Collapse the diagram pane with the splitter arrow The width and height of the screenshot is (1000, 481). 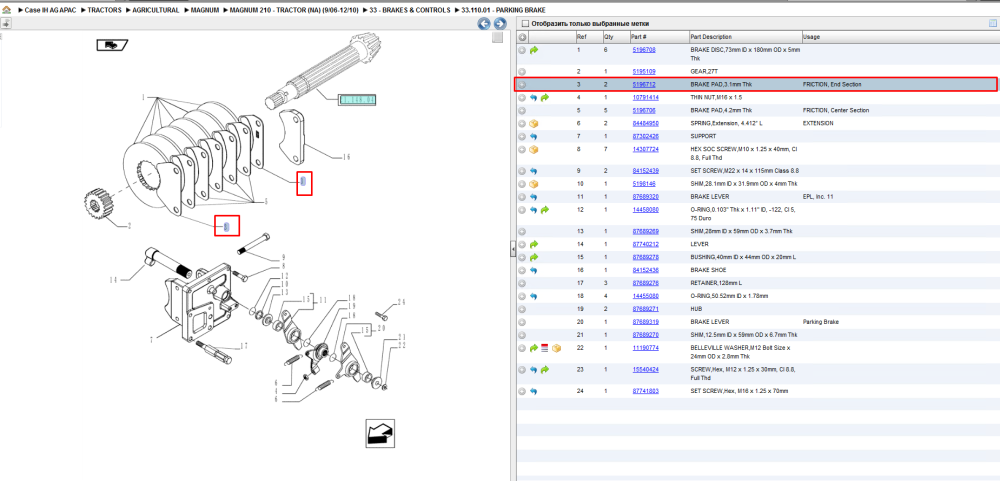coord(512,250)
